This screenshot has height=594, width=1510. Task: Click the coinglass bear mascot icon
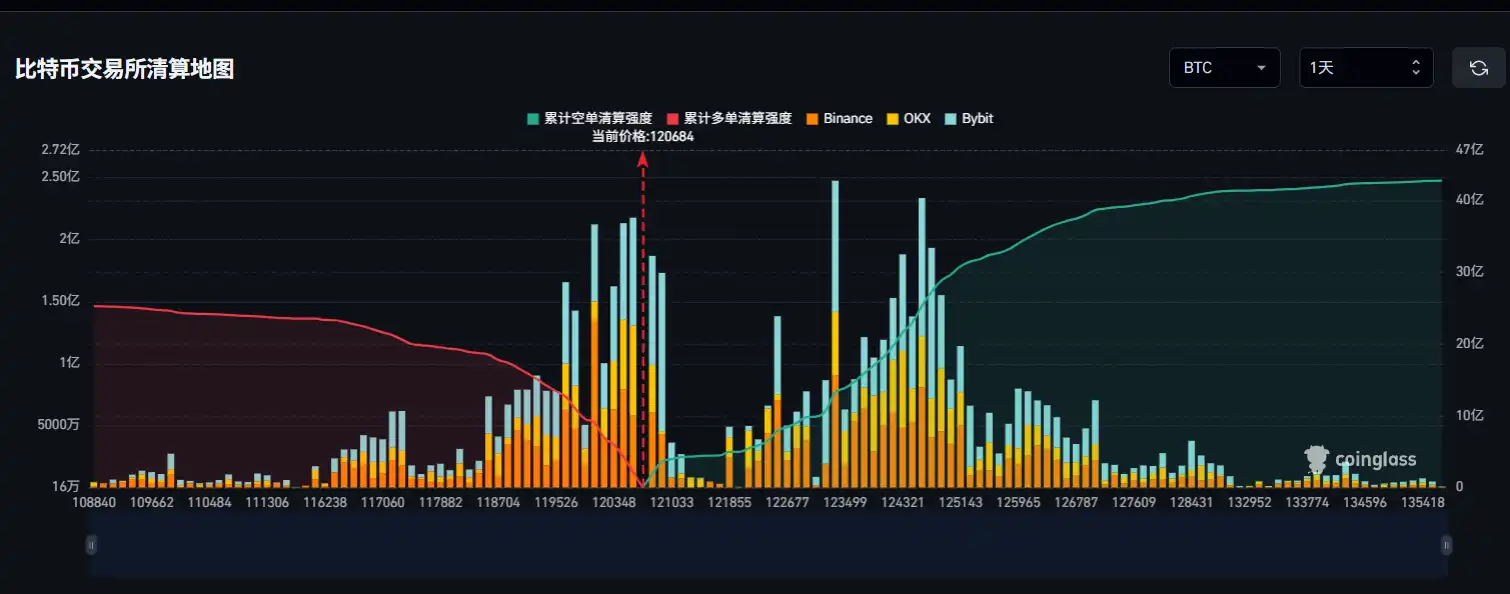click(x=1315, y=458)
